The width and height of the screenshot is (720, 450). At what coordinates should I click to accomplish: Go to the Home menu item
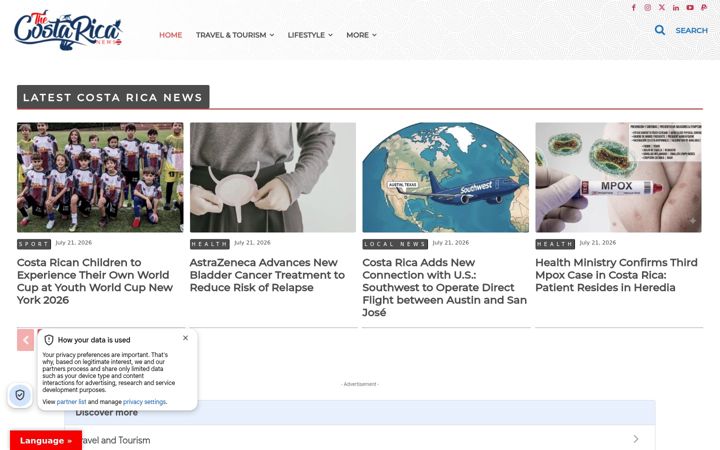170,35
